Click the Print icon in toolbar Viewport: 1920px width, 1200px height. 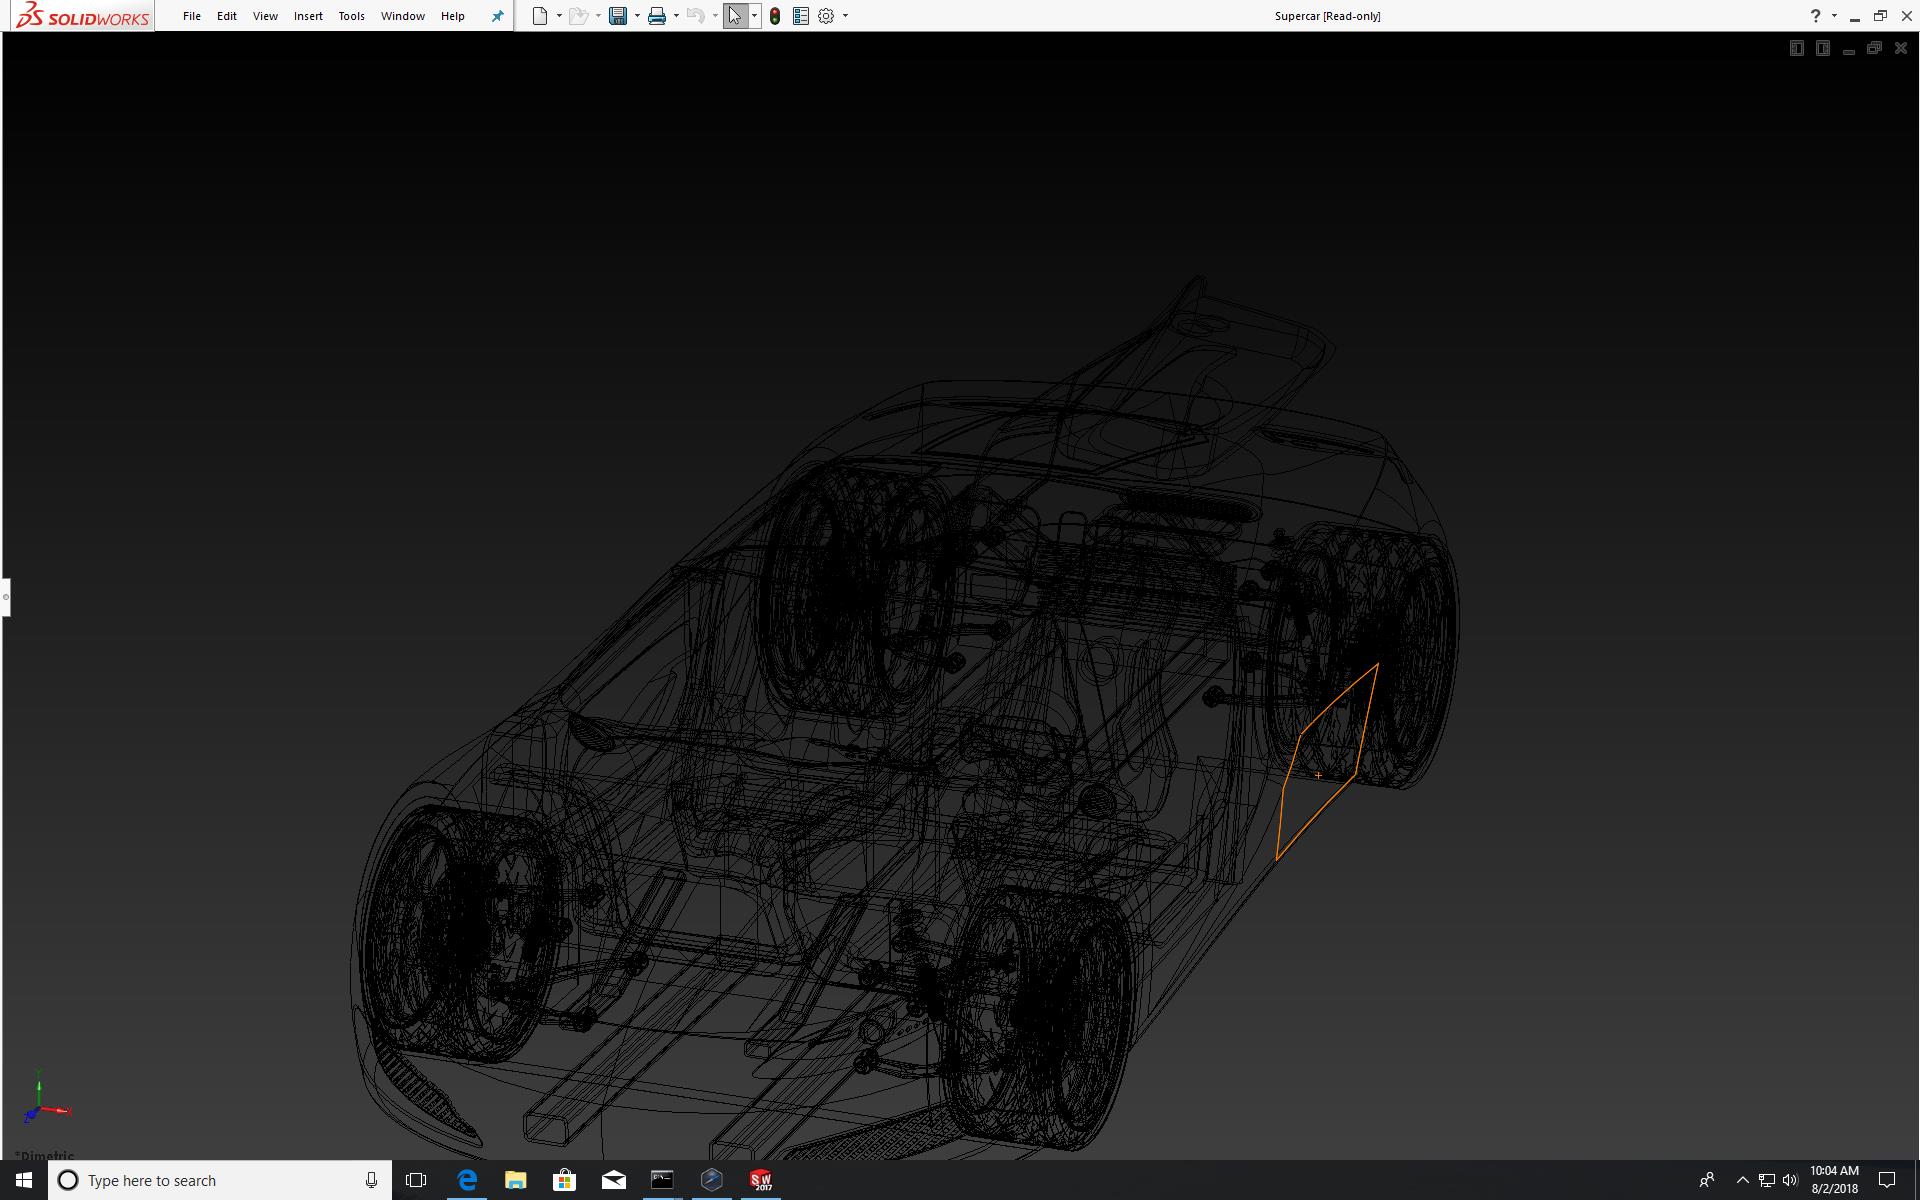click(x=657, y=16)
